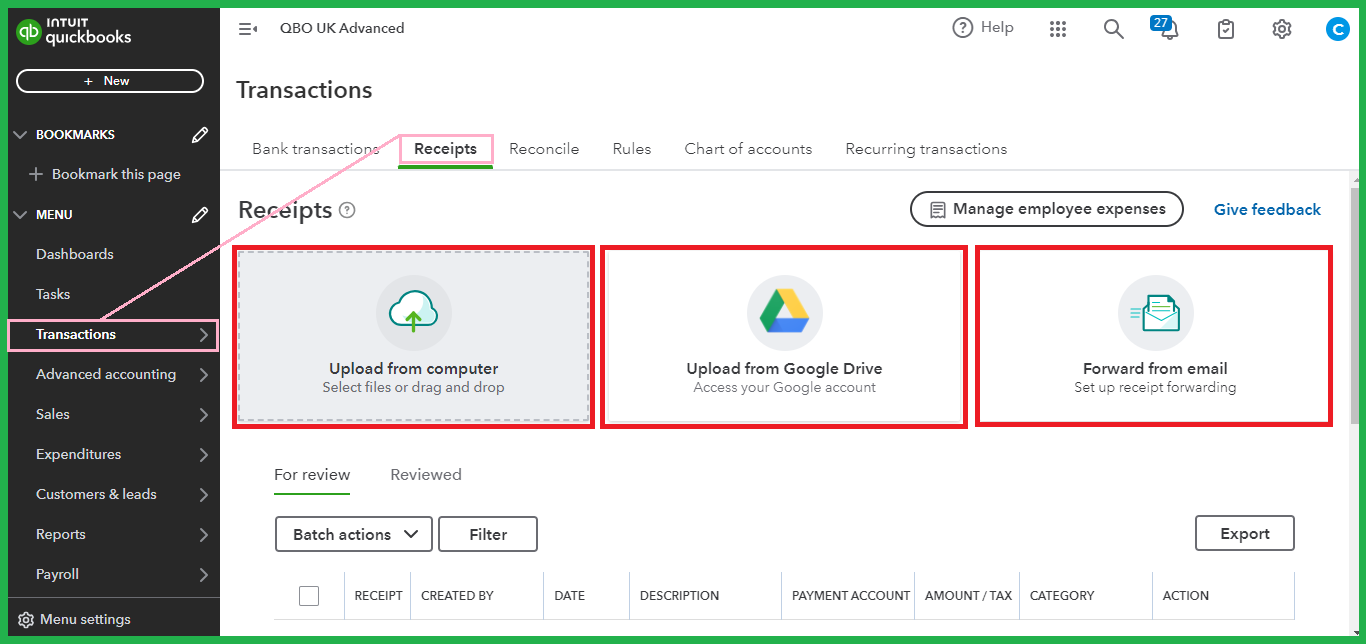Expand the Payroll submenu arrow

204,575
